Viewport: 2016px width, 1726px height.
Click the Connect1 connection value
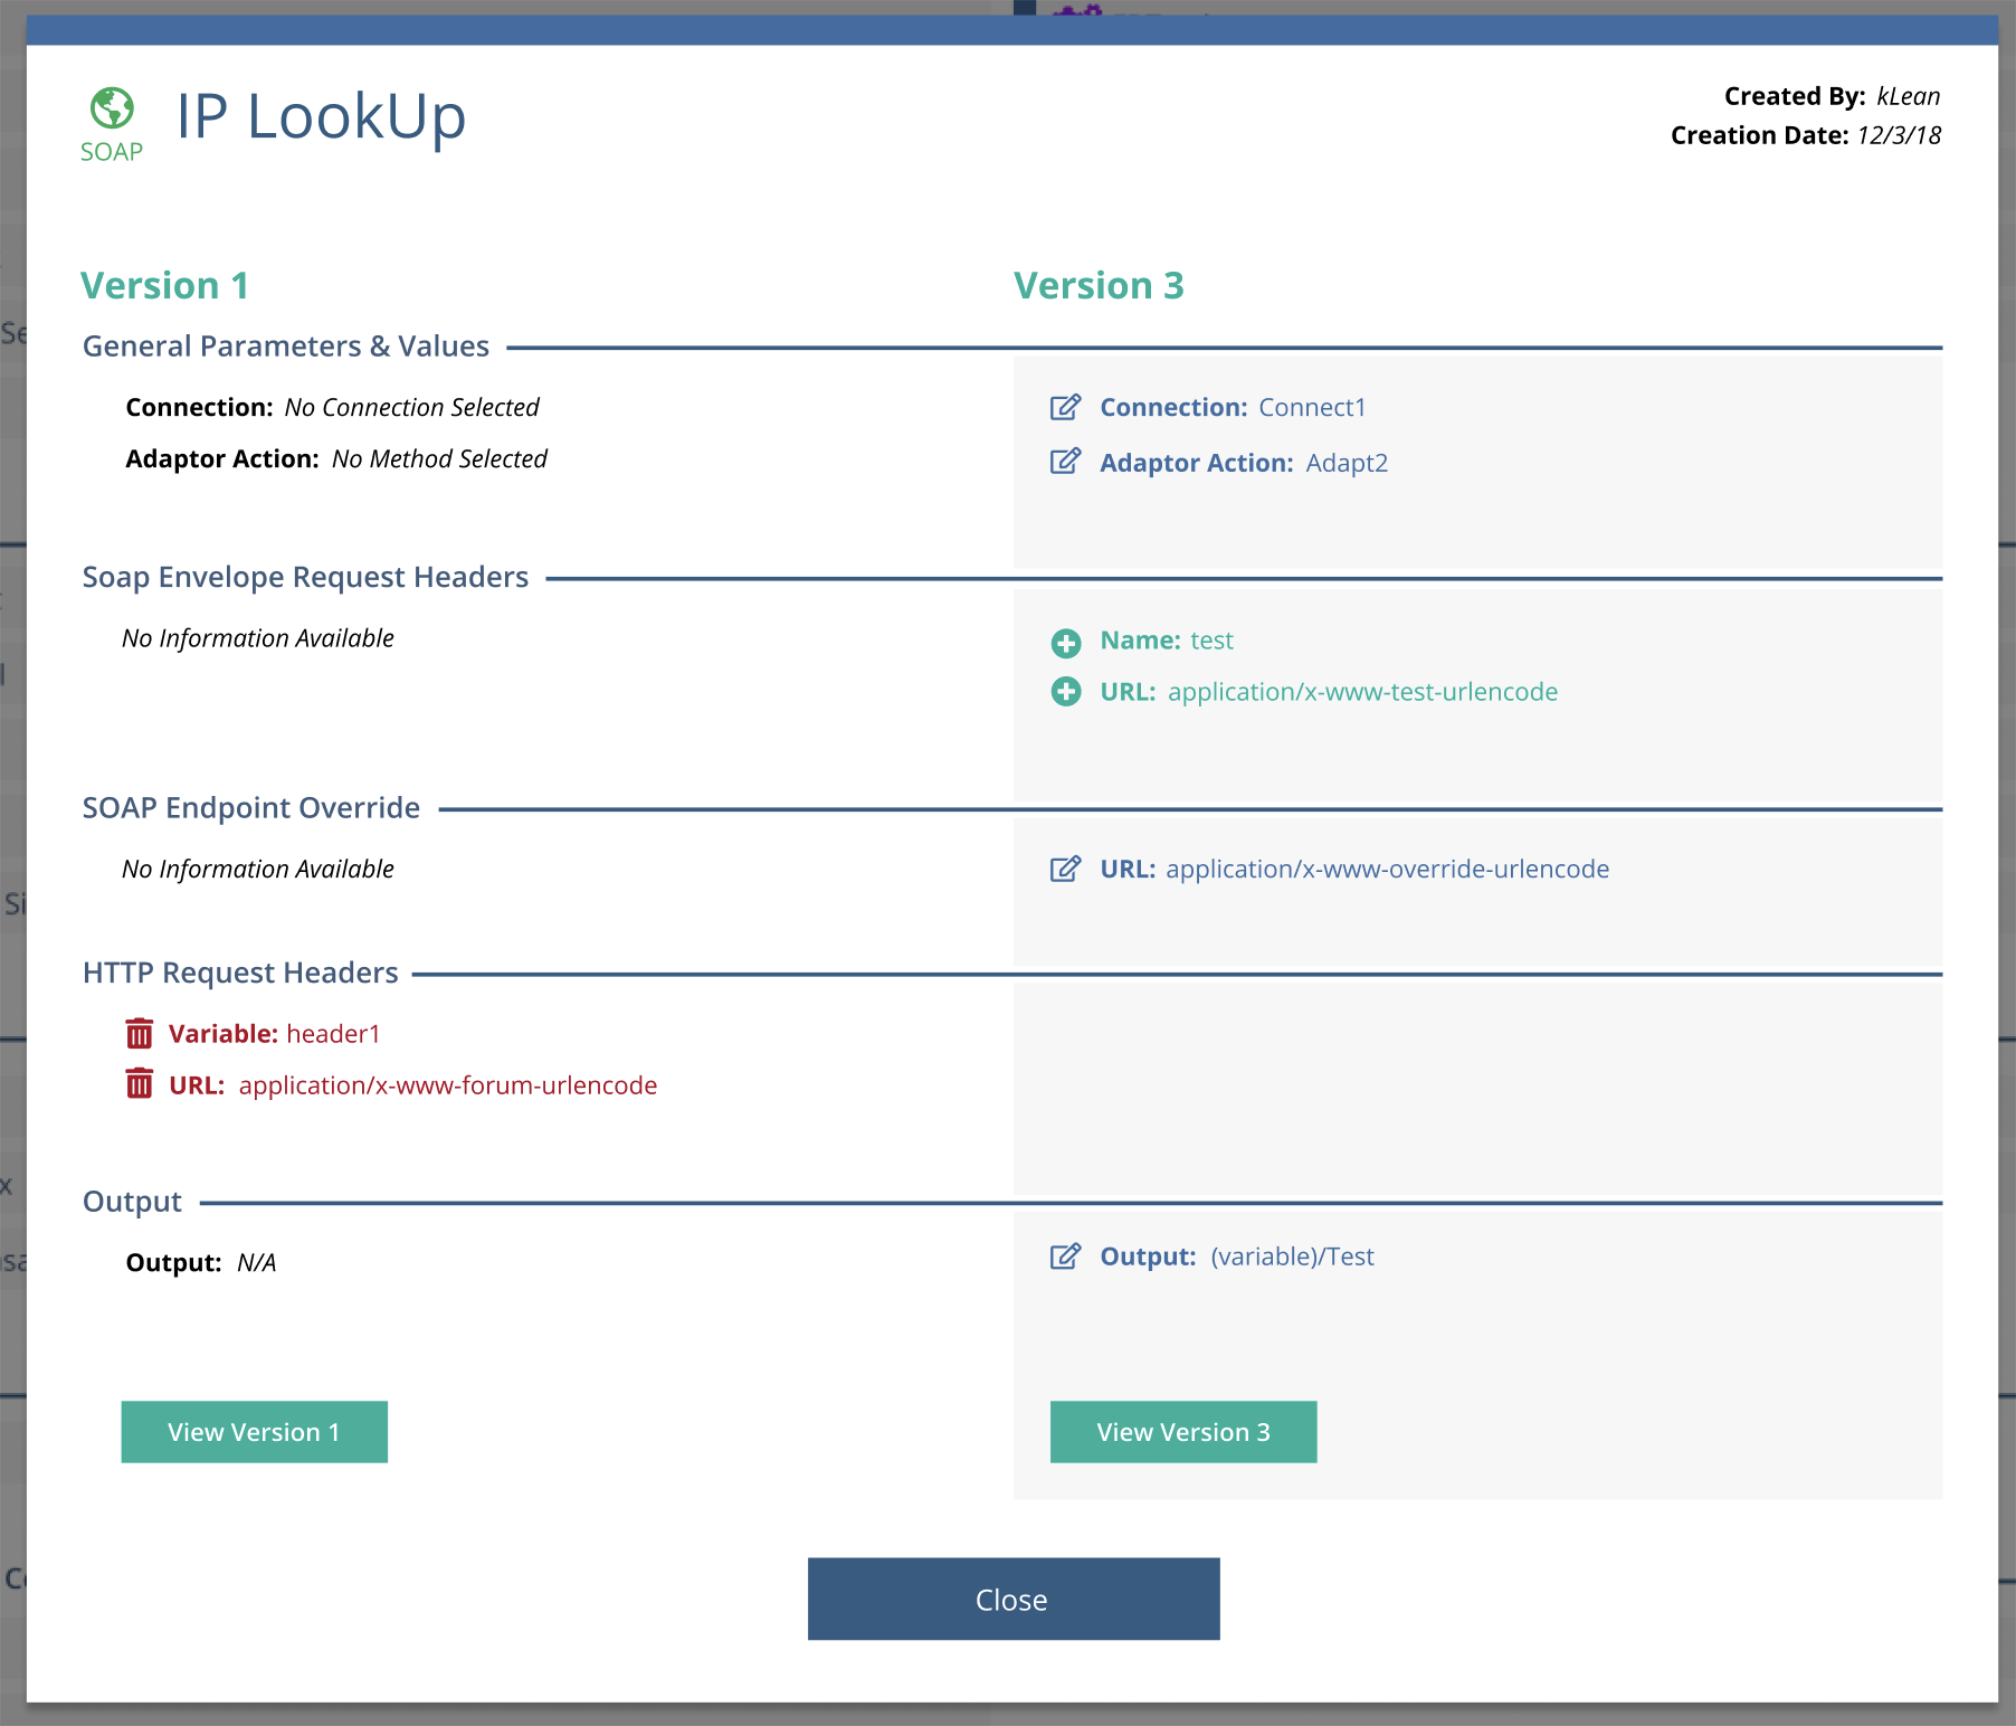pos(1311,408)
